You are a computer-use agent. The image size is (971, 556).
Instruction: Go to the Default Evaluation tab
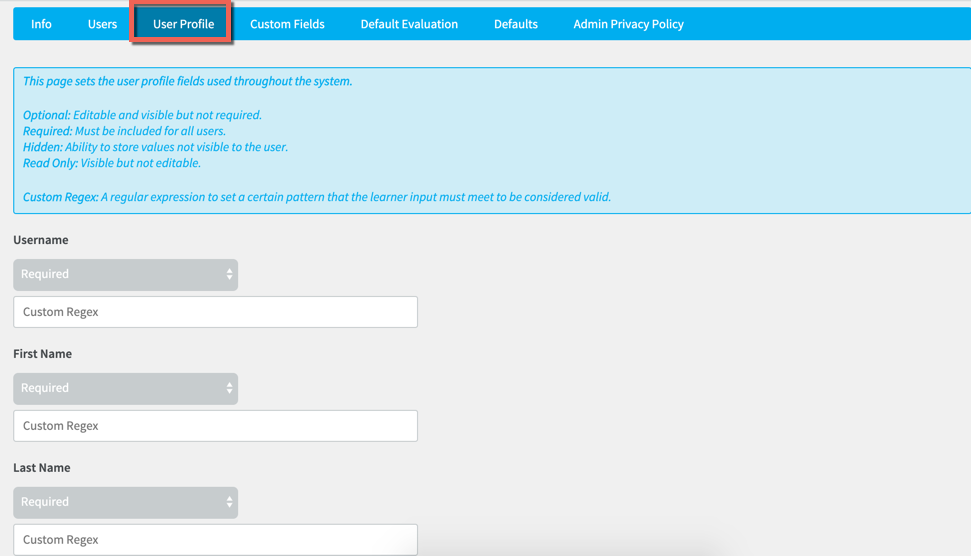[409, 24]
